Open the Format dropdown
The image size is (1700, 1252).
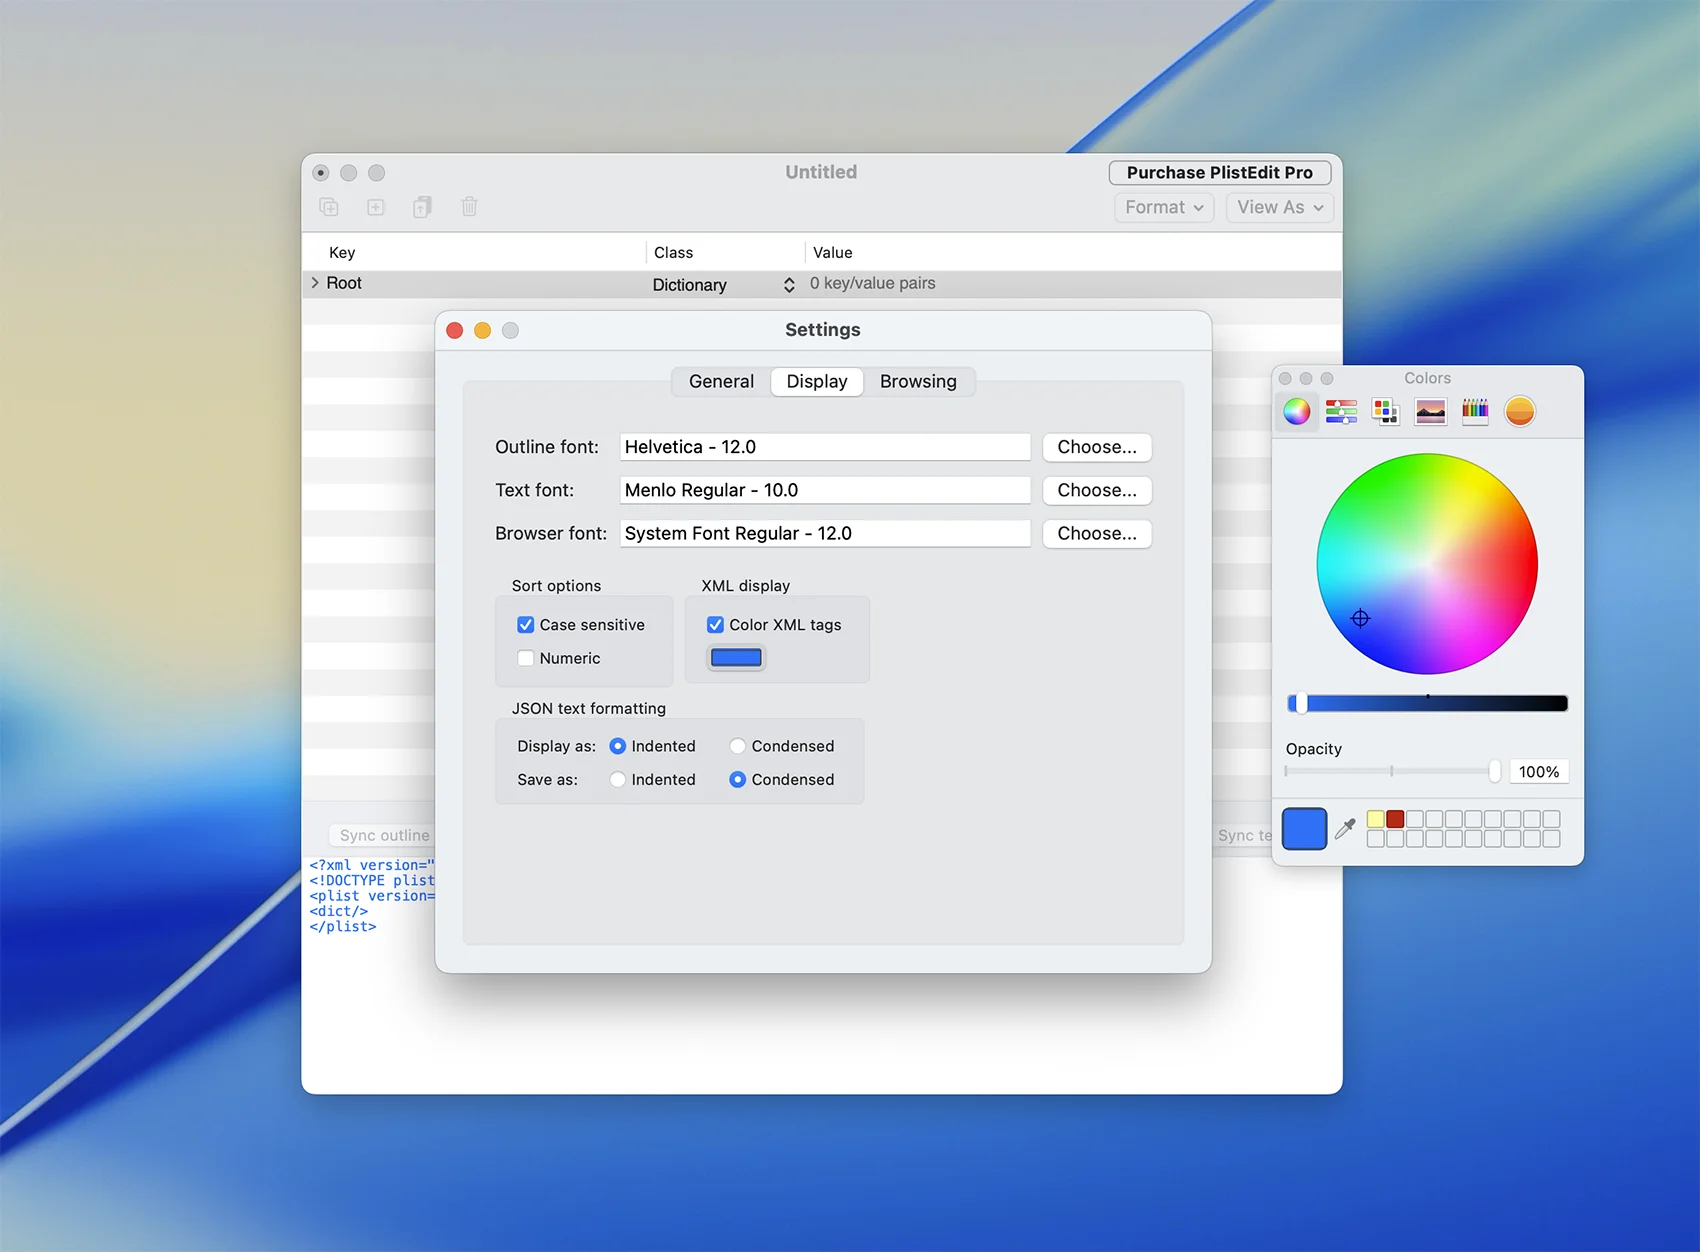[1164, 207]
